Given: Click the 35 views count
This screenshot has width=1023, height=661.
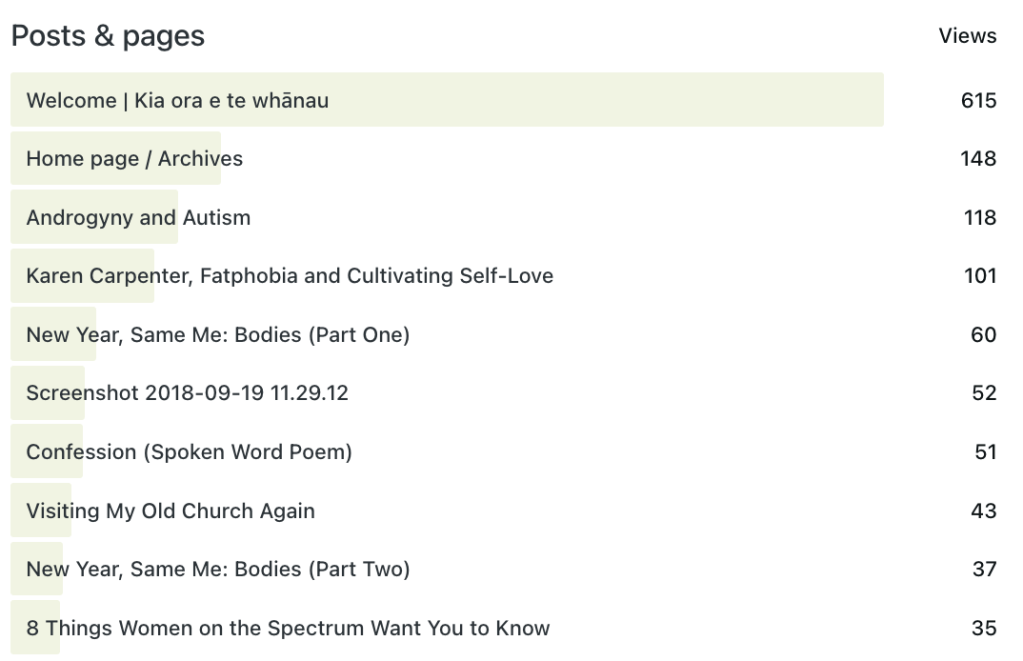Looking at the screenshot, I should pos(983,628).
